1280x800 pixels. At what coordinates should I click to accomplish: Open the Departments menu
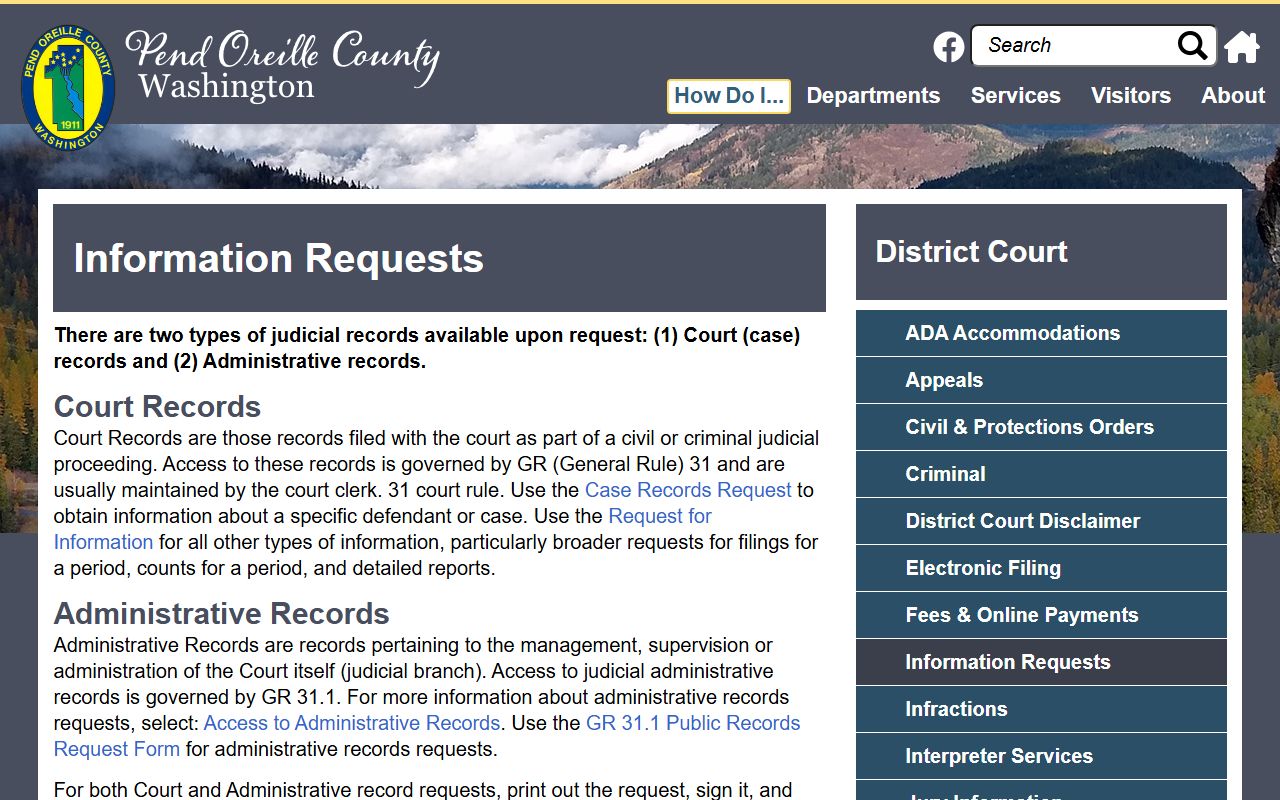[x=873, y=96]
